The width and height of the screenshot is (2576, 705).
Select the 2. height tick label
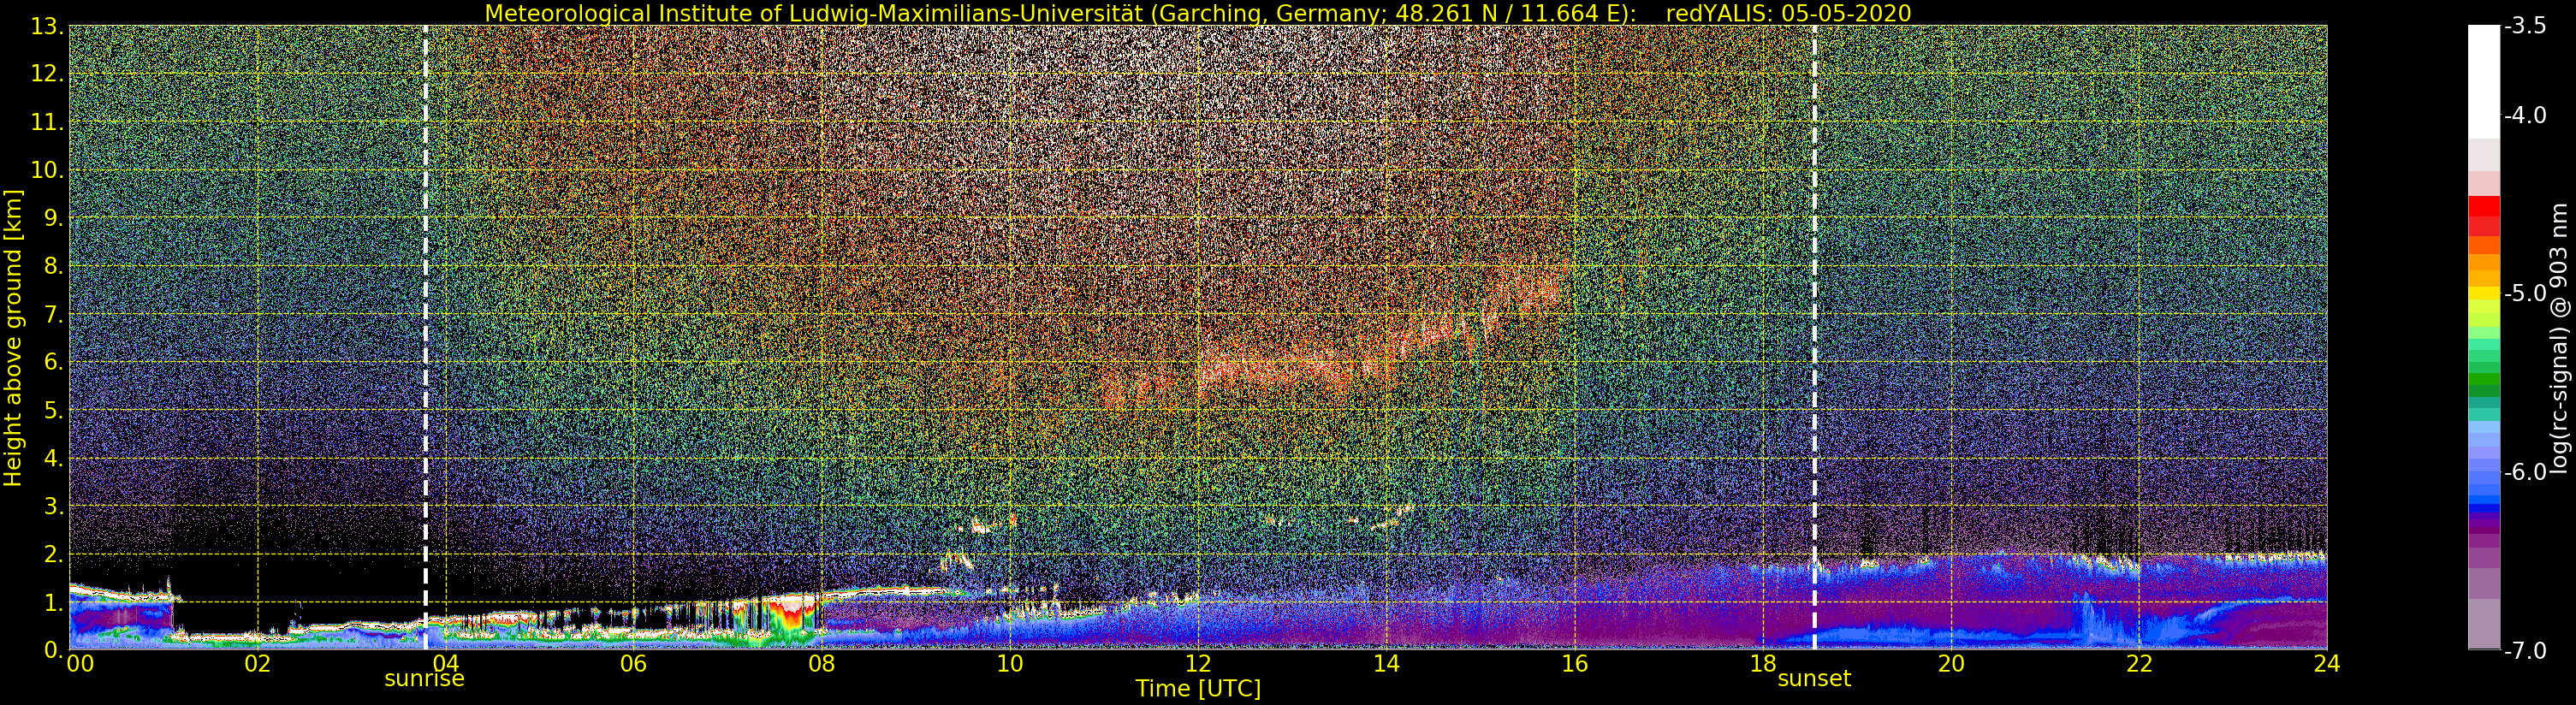tap(54, 554)
